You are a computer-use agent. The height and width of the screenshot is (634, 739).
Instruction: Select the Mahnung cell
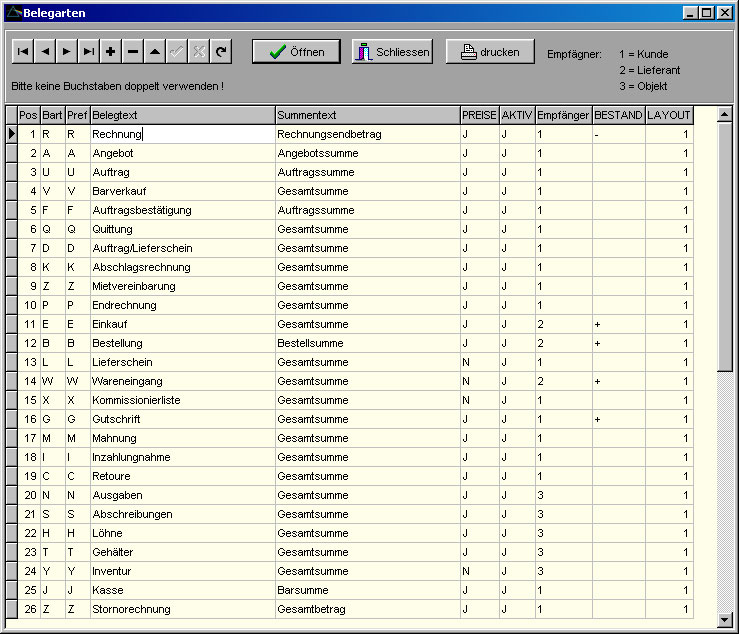pyautogui.click(x=182, y=438)
